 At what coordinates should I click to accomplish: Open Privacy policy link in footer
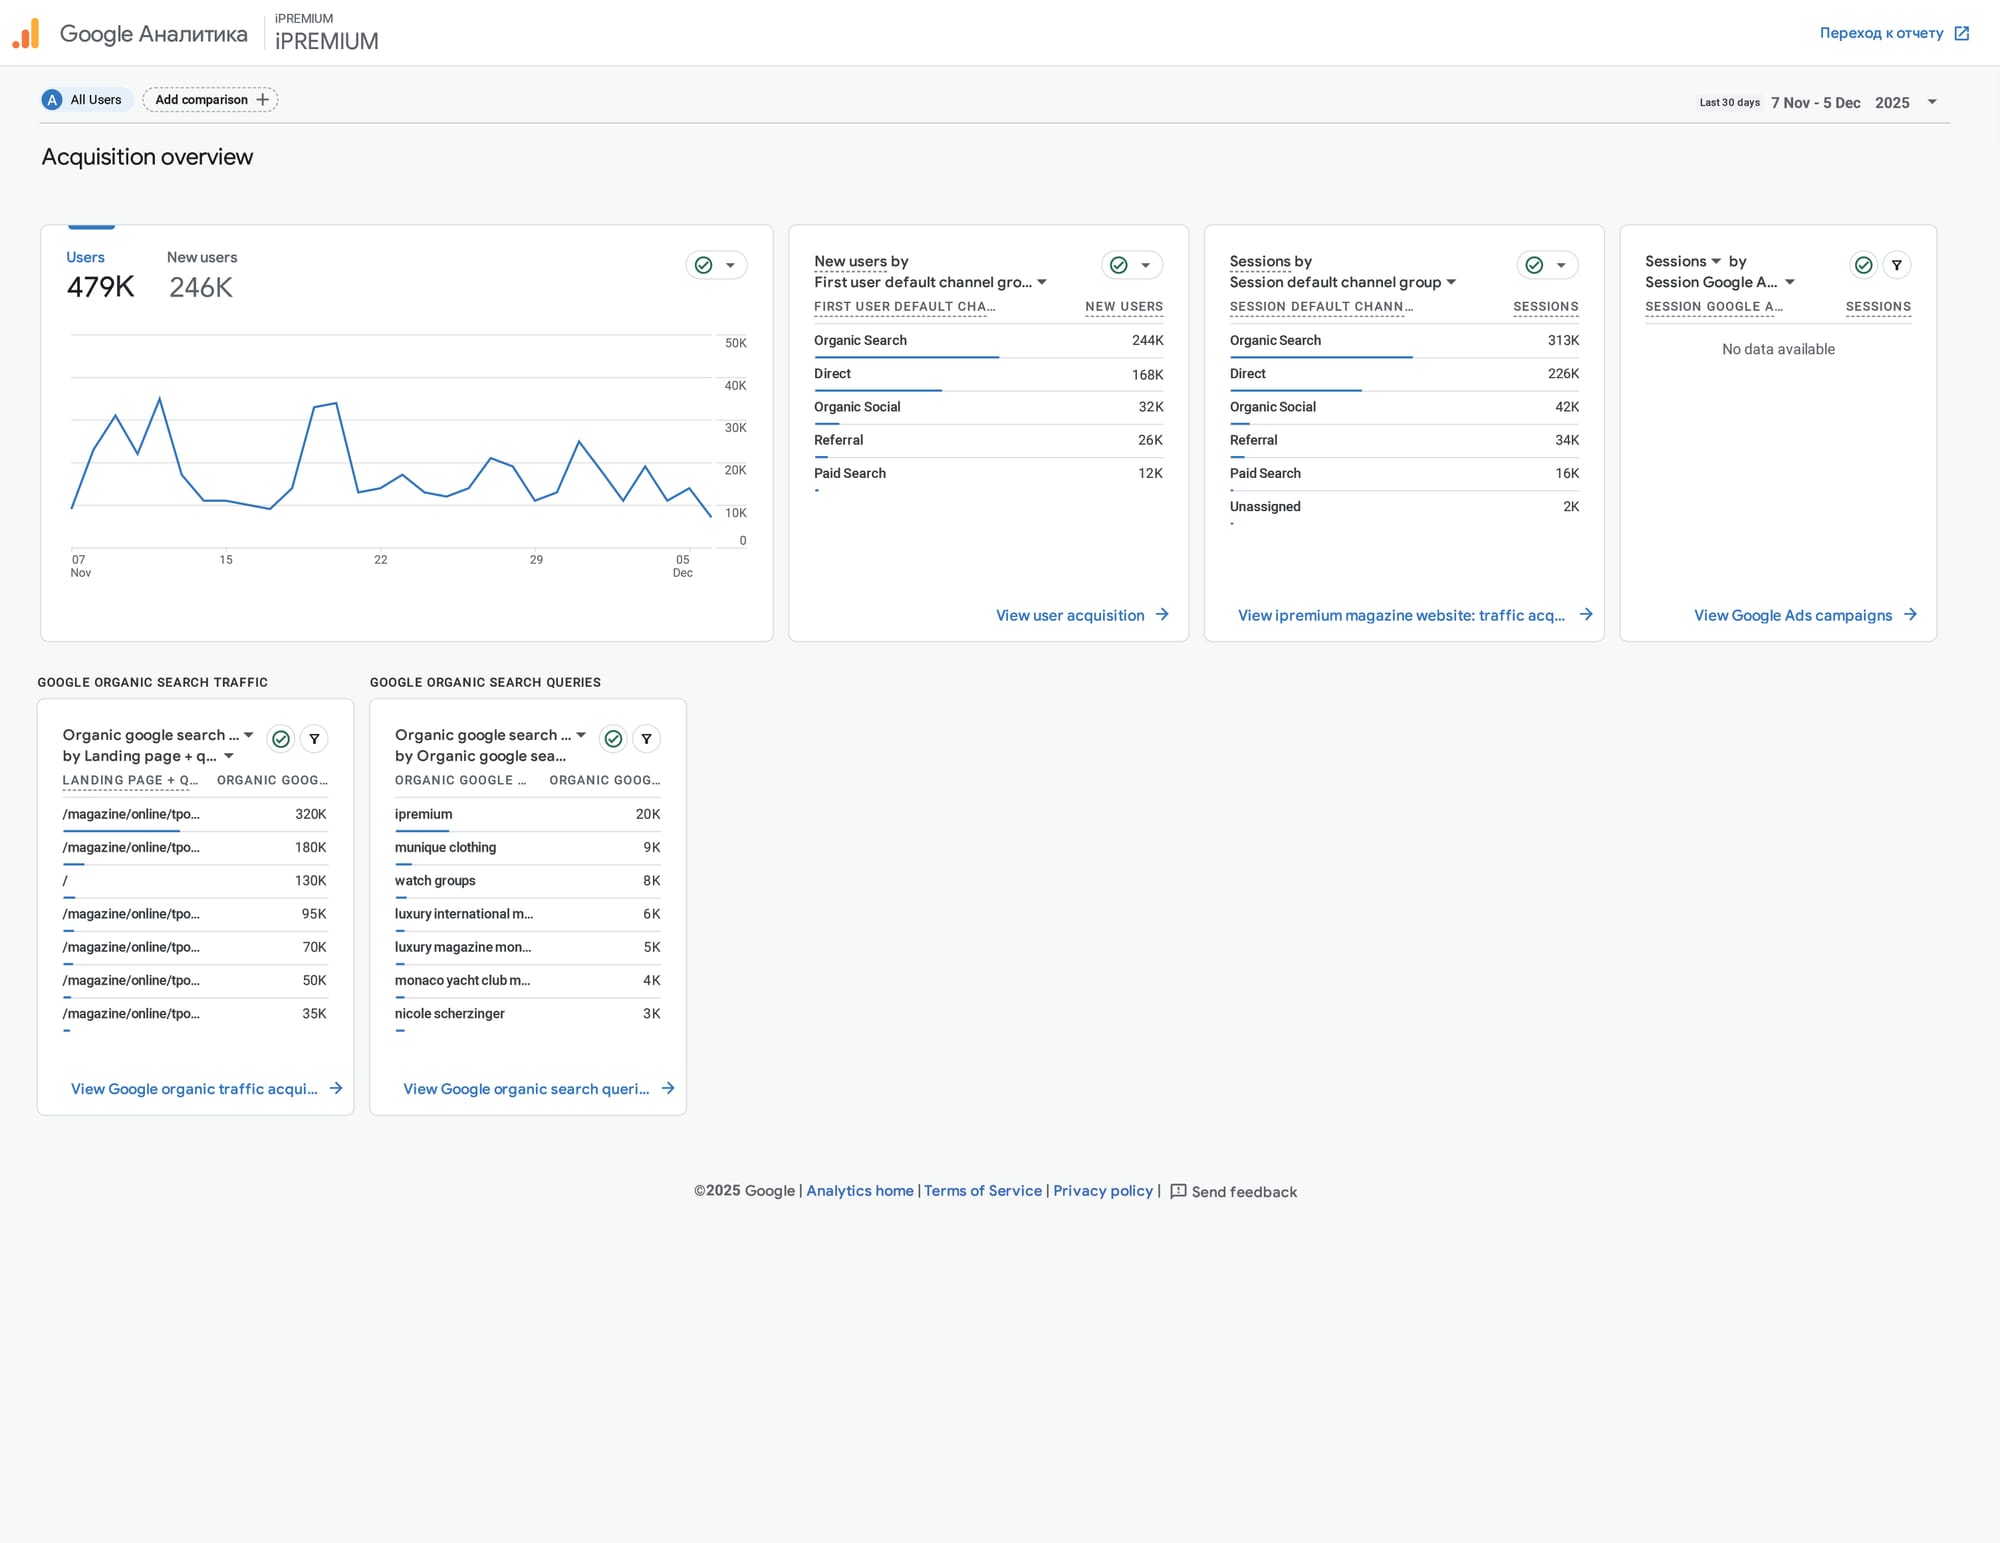pyautogui.click(x=1102, y=1191)
